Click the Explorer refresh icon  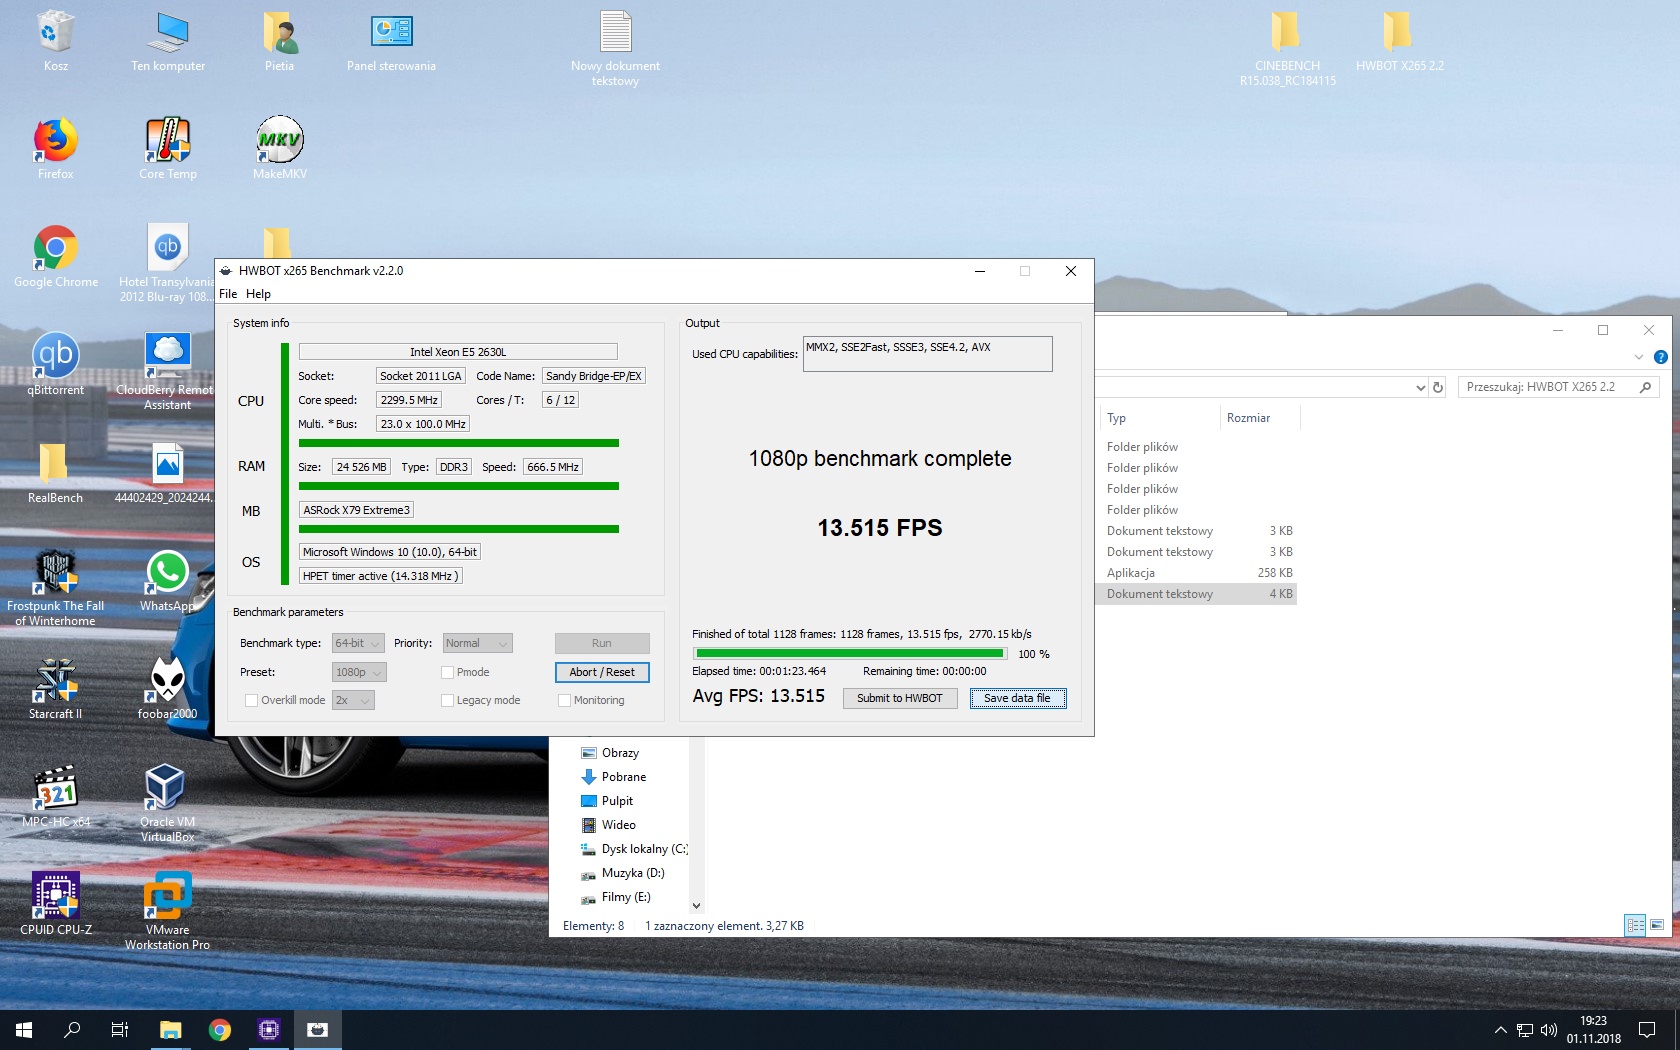[1438, 387]
